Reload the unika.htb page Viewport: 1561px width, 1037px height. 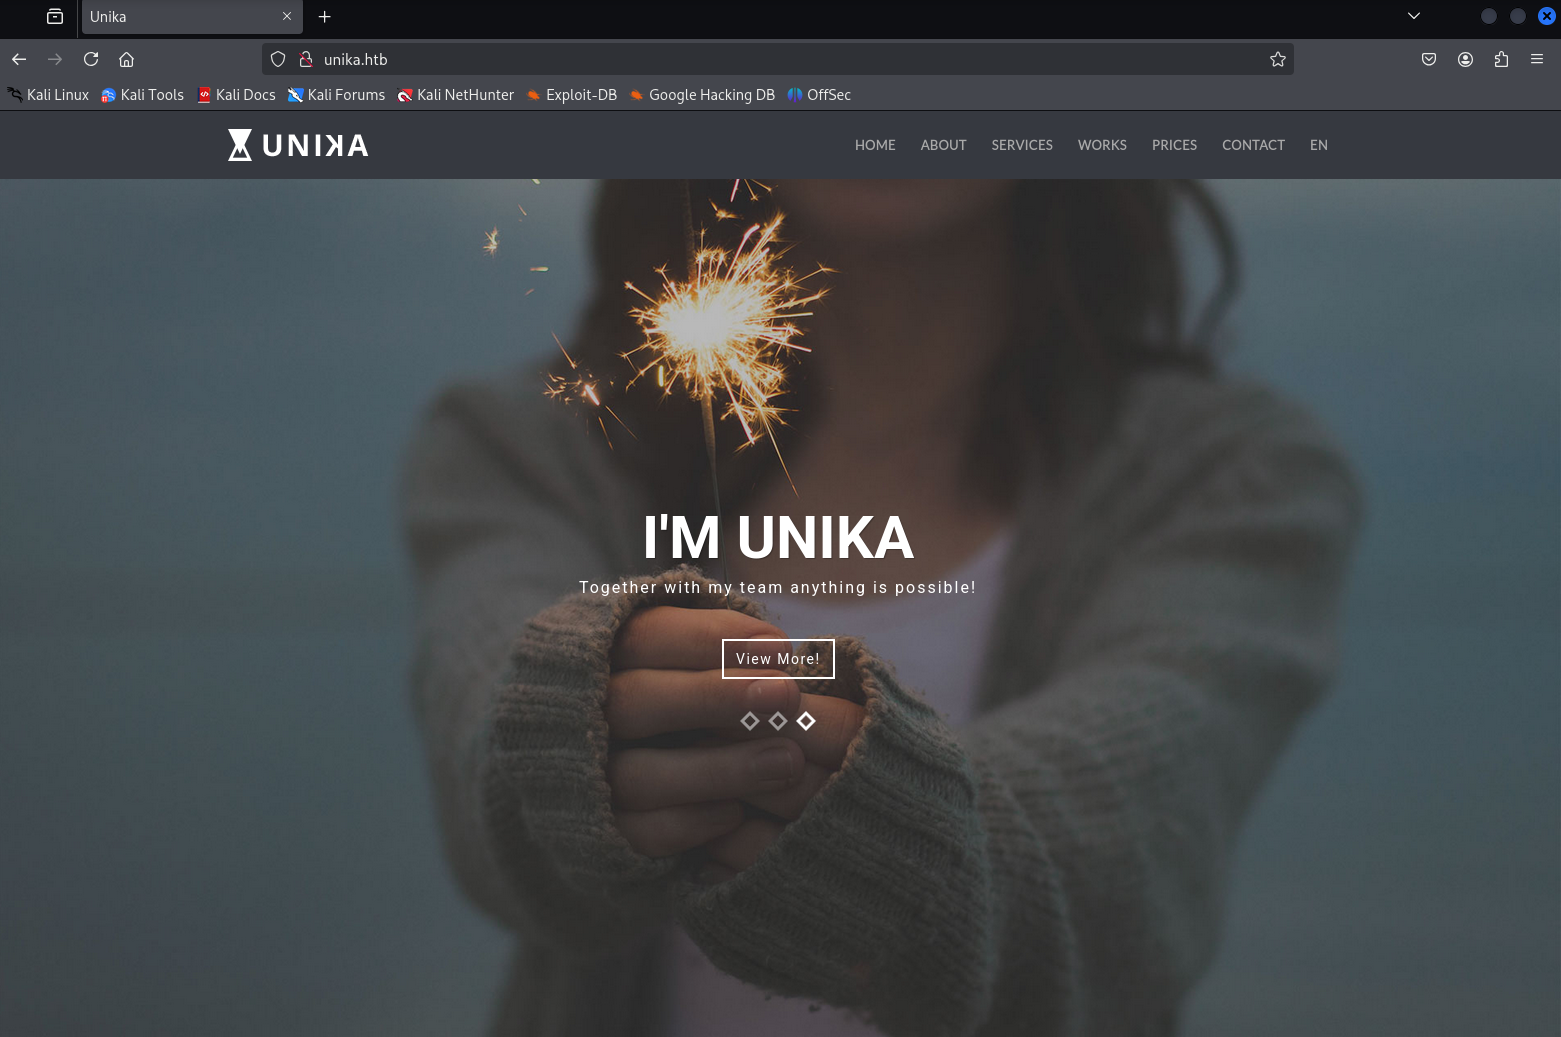91,59
